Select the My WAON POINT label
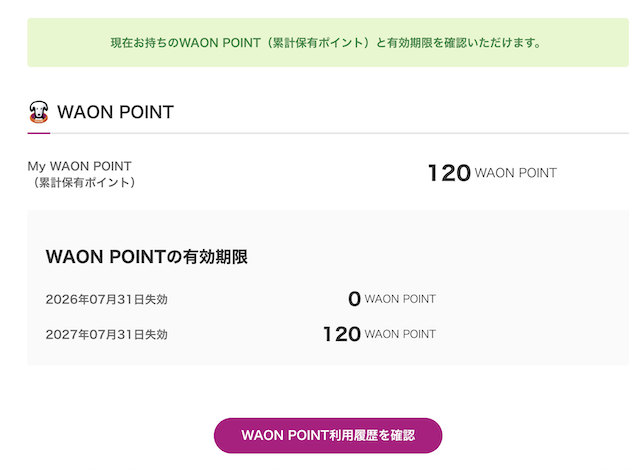This screenshot has width=640, height=470. pos(80,166)
